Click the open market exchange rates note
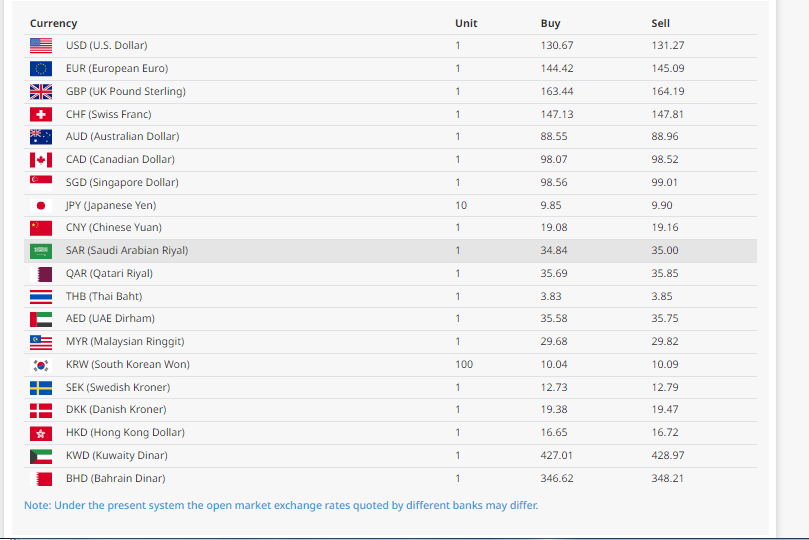Image resolution: width=809 pixels, height=540 pixels. (x=281, y=505)
